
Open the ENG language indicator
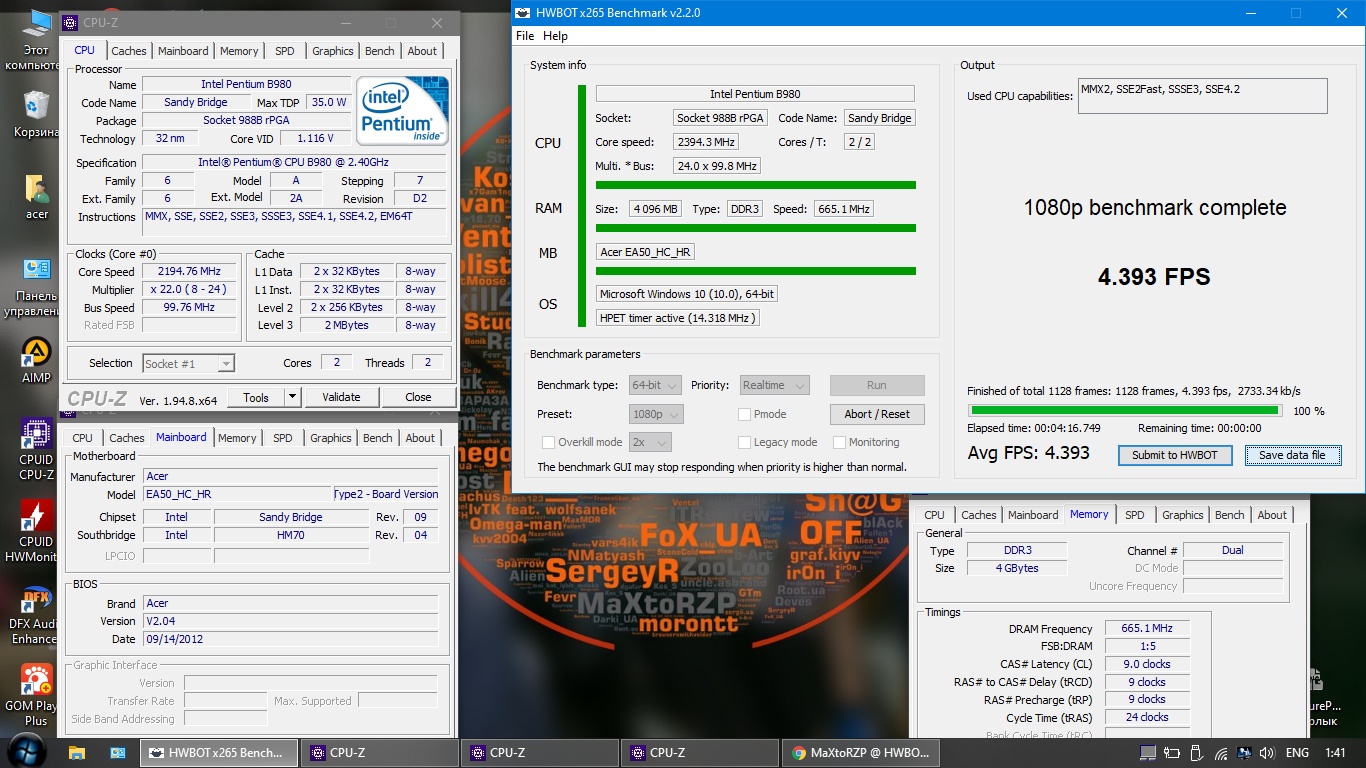(x=1297, y=753)
